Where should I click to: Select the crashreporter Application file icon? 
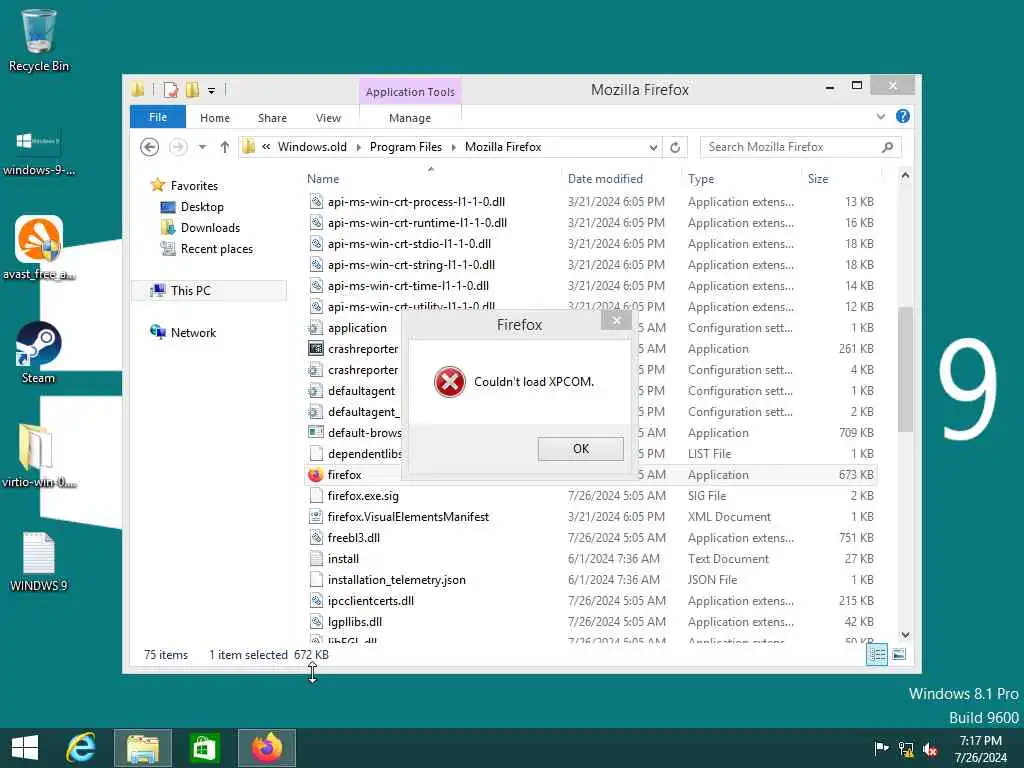[316, 349]
